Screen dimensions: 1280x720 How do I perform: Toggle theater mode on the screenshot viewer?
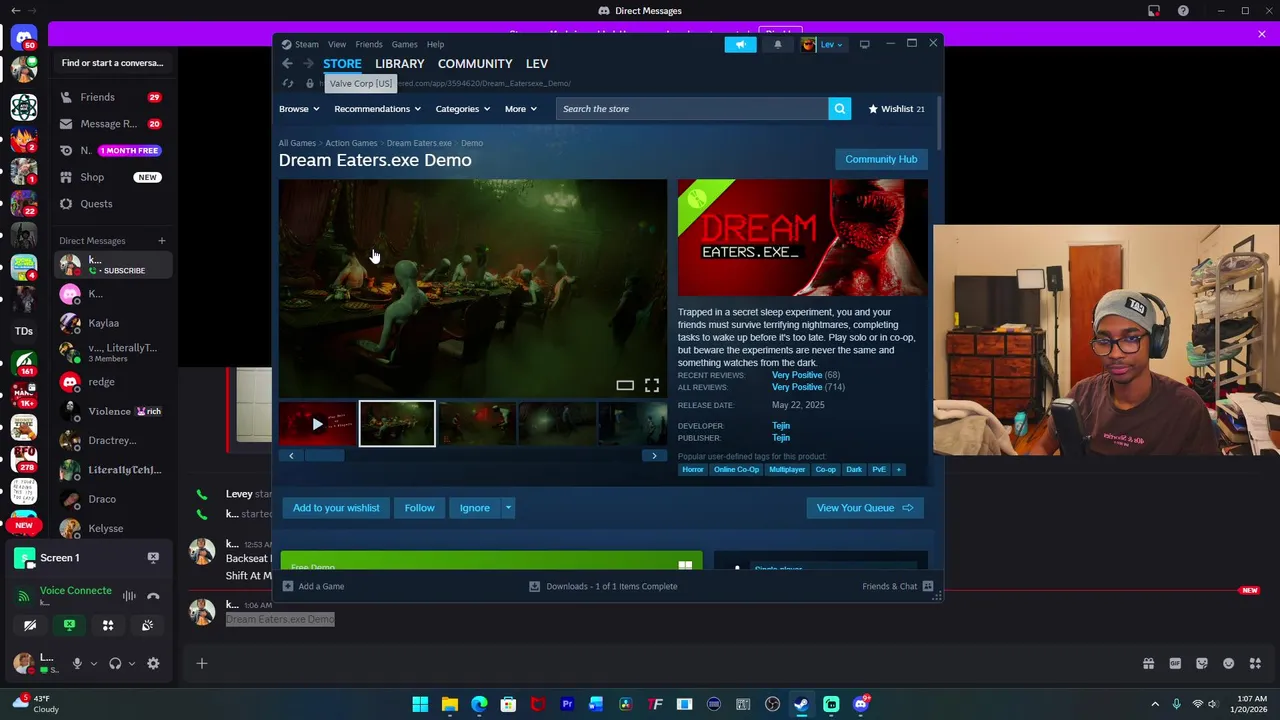[x=625, y=385]
